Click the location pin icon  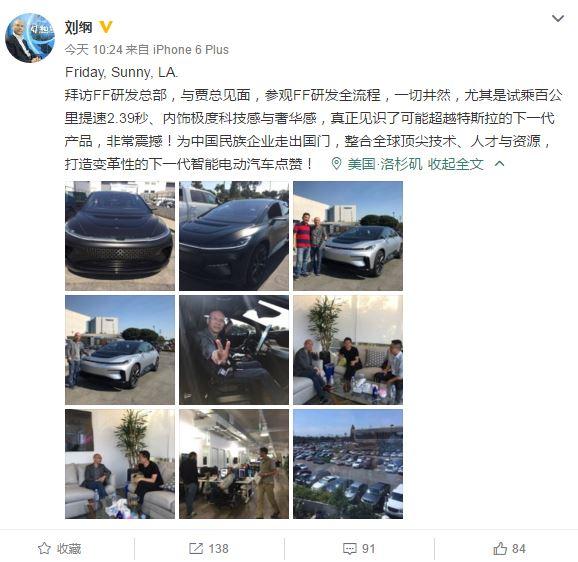pos(336,164)
